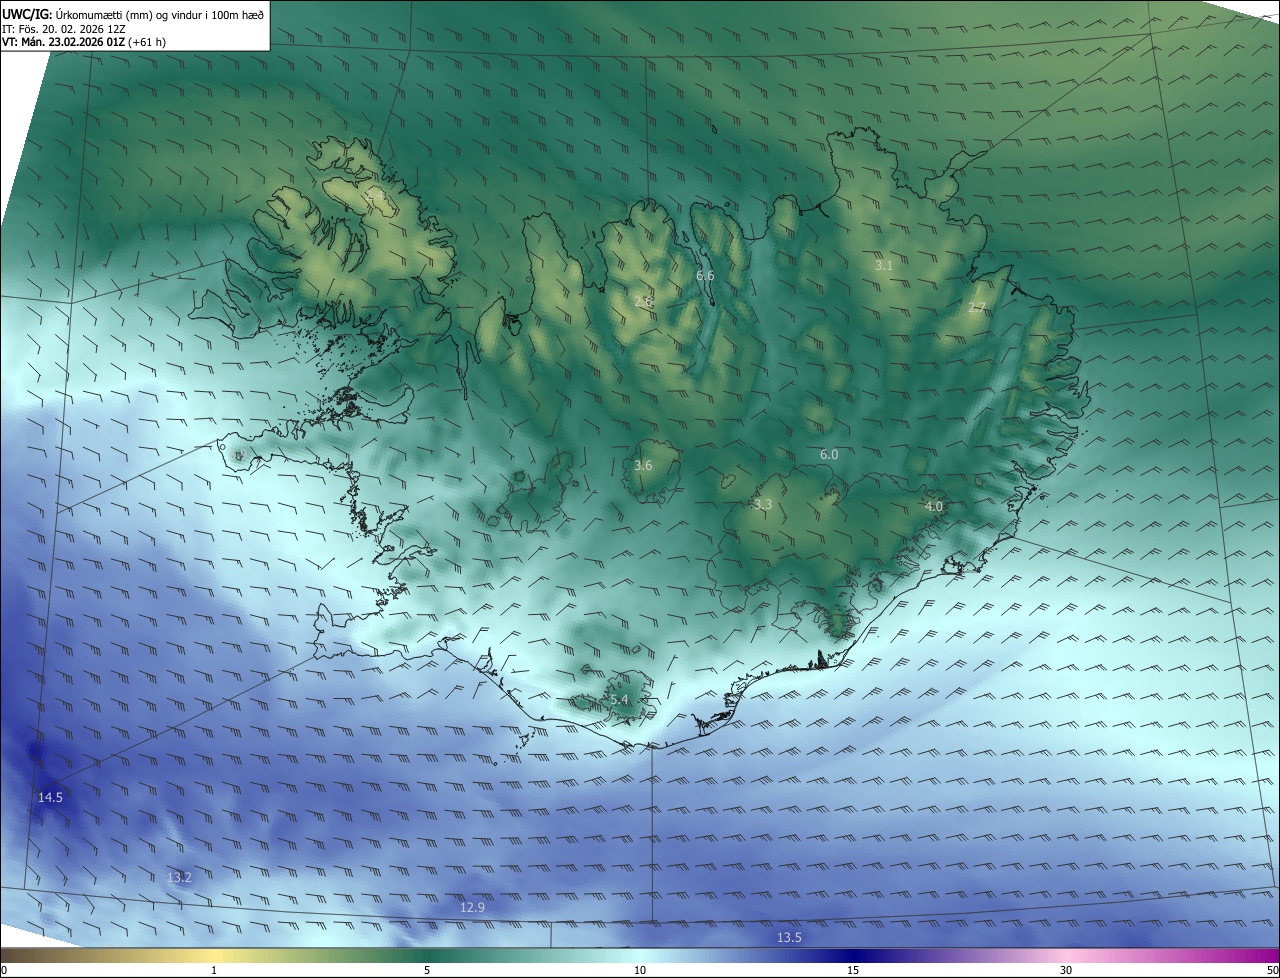Screen dimensions: 1280x978
Task: Click the forecast offset "(+61 h)"
Action: click(x=147, y=42)
